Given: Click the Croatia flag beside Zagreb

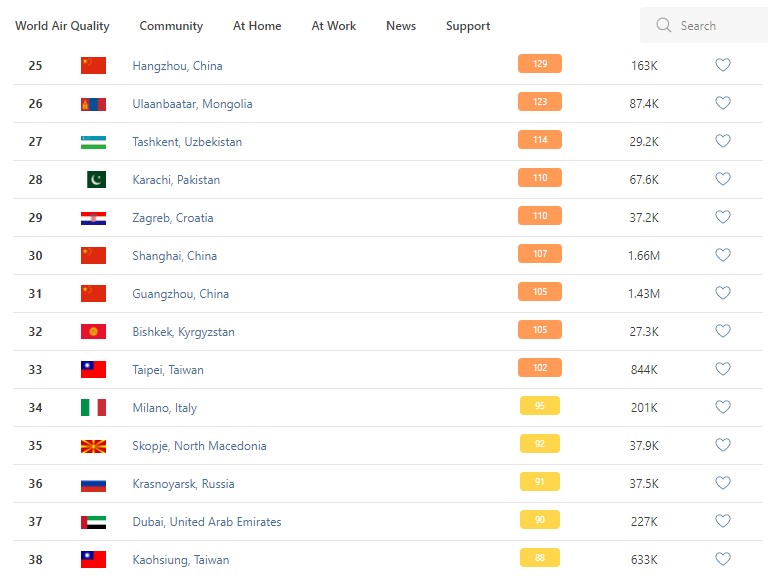Looking at the screenshot, I should coord(93,218).
